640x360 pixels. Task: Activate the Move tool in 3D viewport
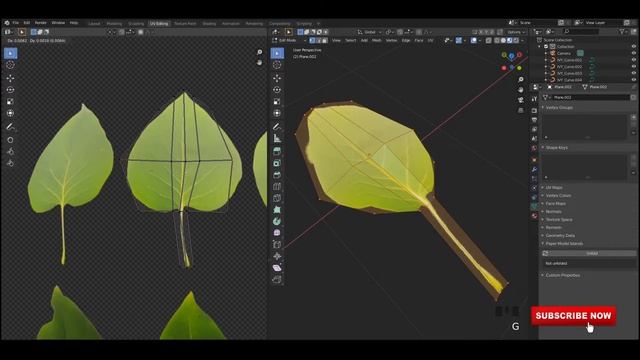[x=277, y=78]
